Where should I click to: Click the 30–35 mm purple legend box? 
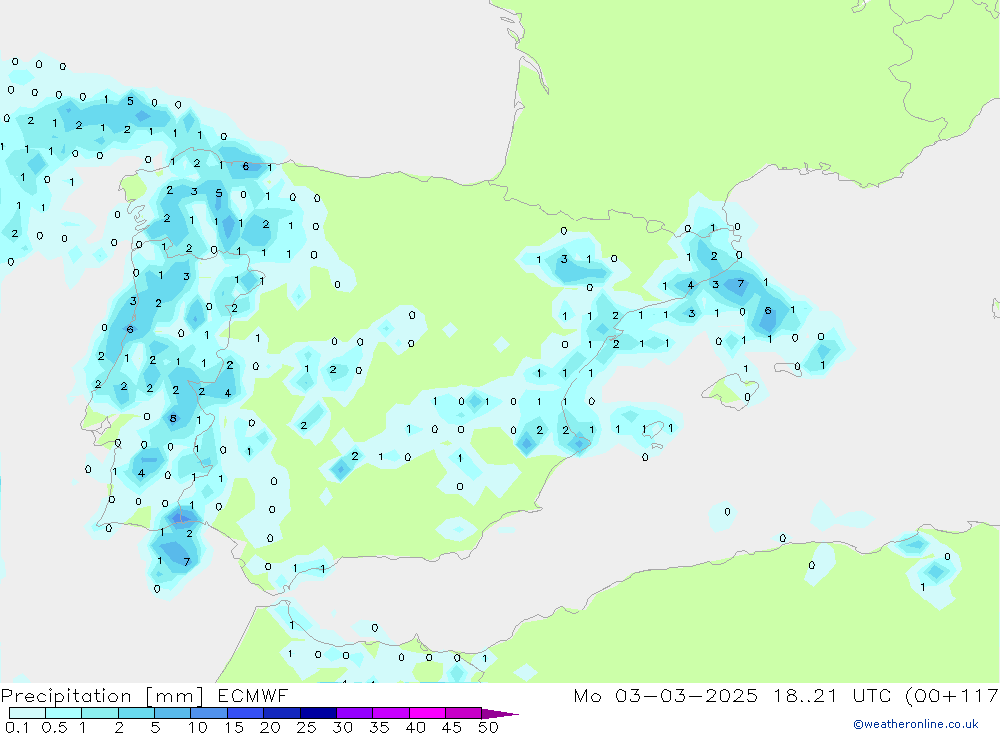355,713
